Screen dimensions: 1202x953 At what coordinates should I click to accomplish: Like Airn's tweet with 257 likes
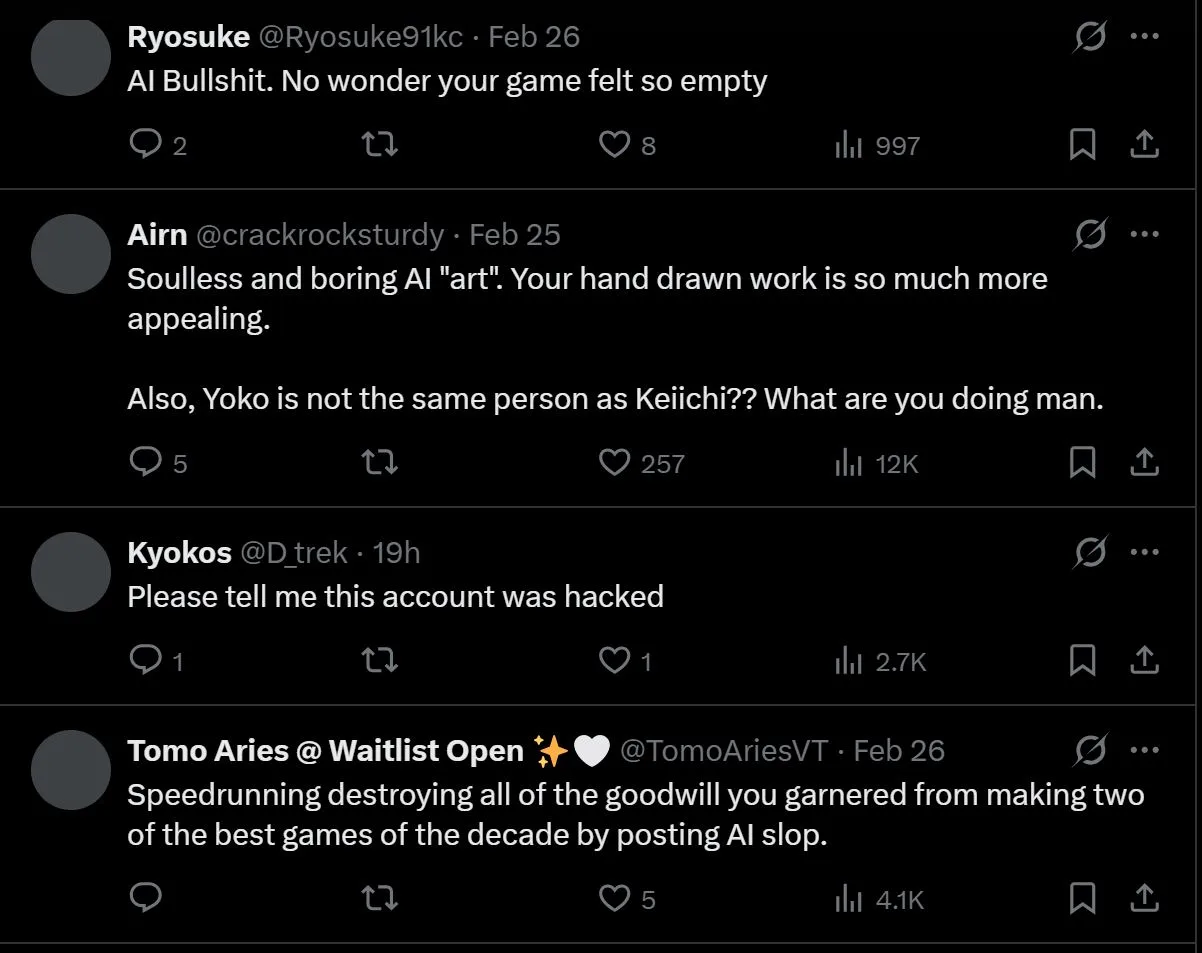(x=613, y=463)
